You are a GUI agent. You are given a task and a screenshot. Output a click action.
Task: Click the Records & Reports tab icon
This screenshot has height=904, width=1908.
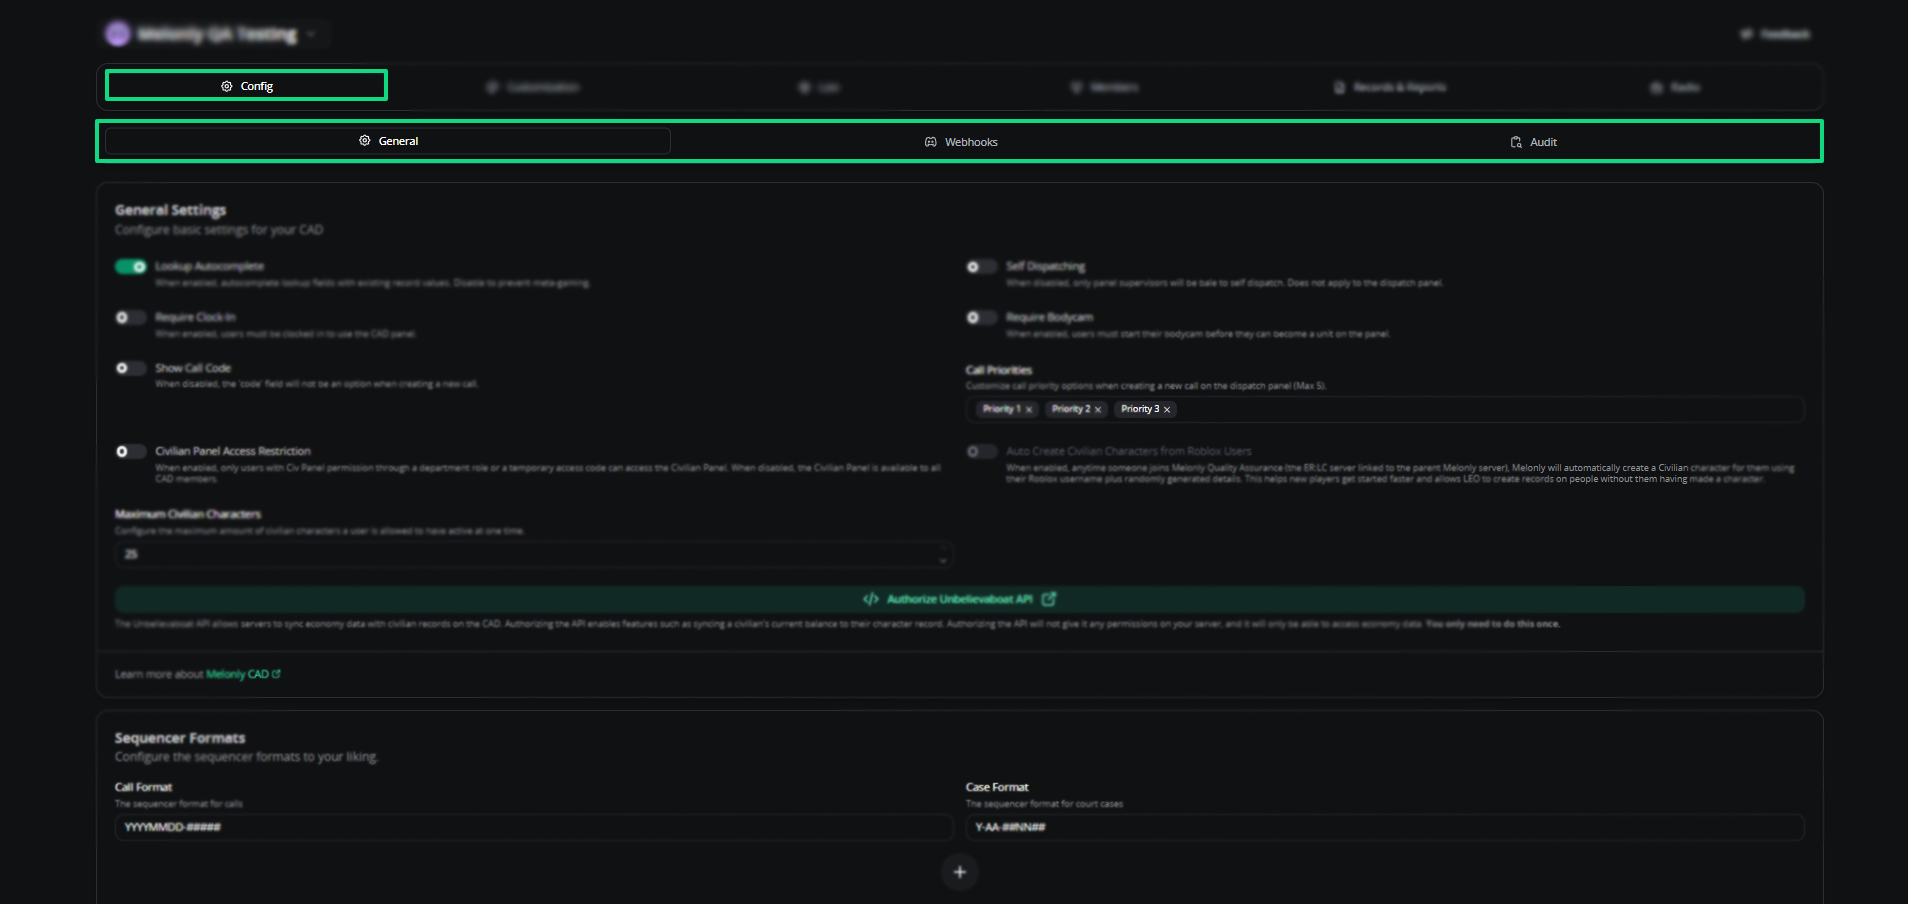1340,87
